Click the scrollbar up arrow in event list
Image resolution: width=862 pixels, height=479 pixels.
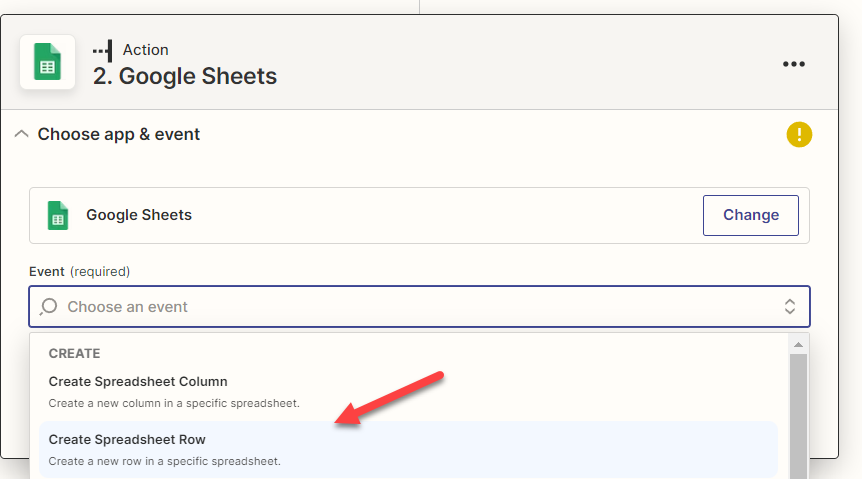click(798, 345)
